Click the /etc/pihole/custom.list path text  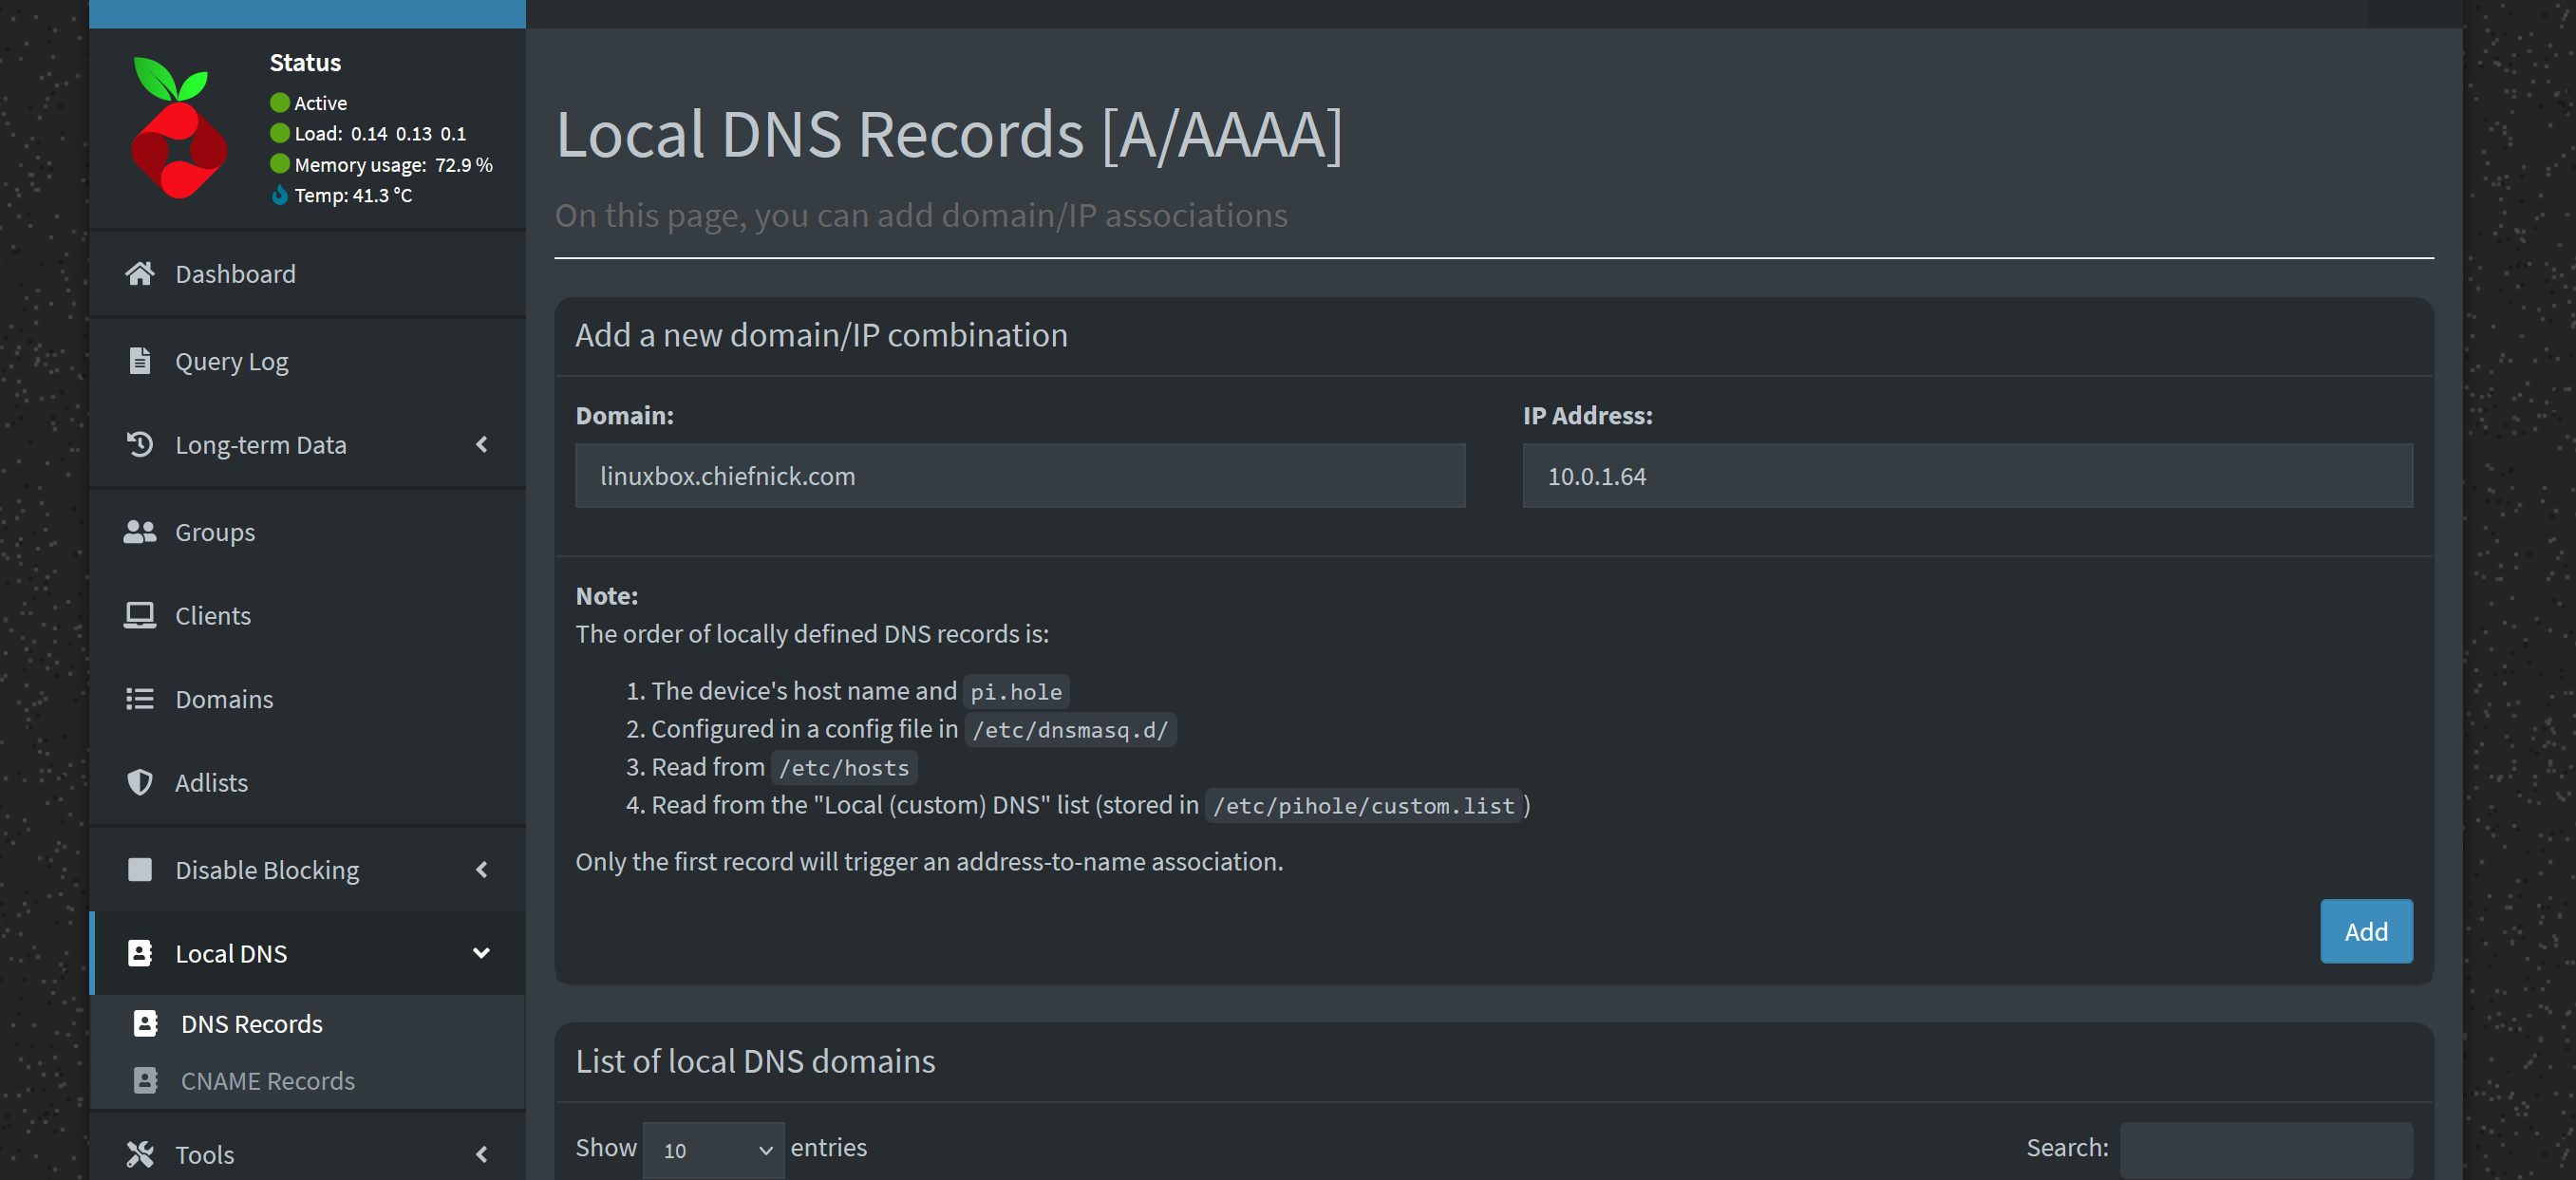coord(1363,805)
